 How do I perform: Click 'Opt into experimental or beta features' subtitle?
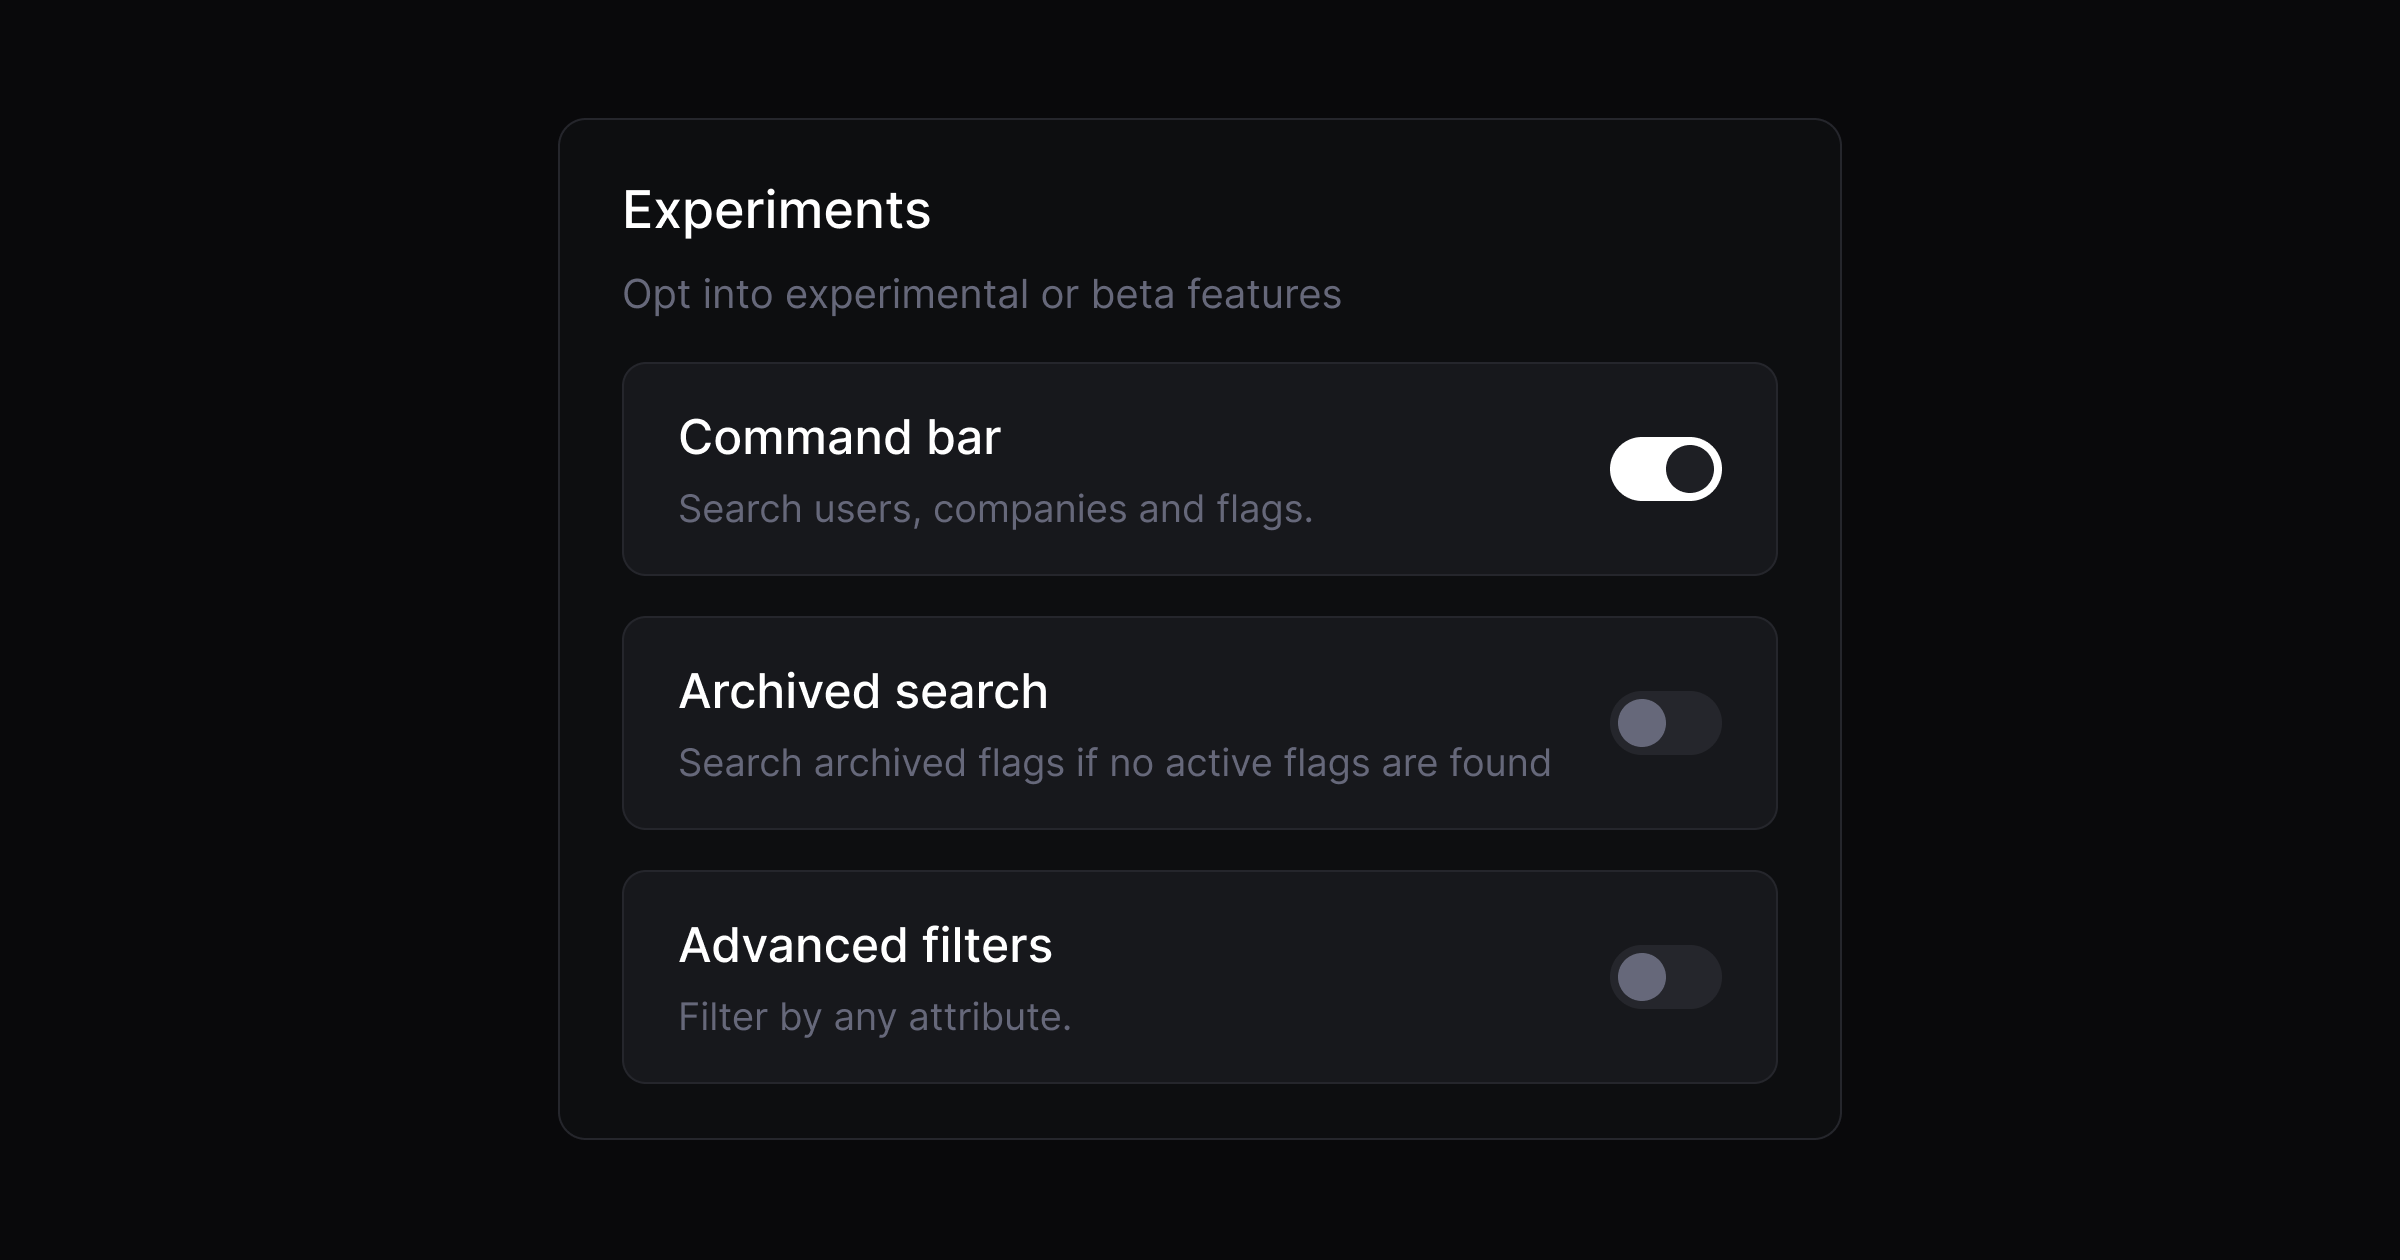(981, 294)
